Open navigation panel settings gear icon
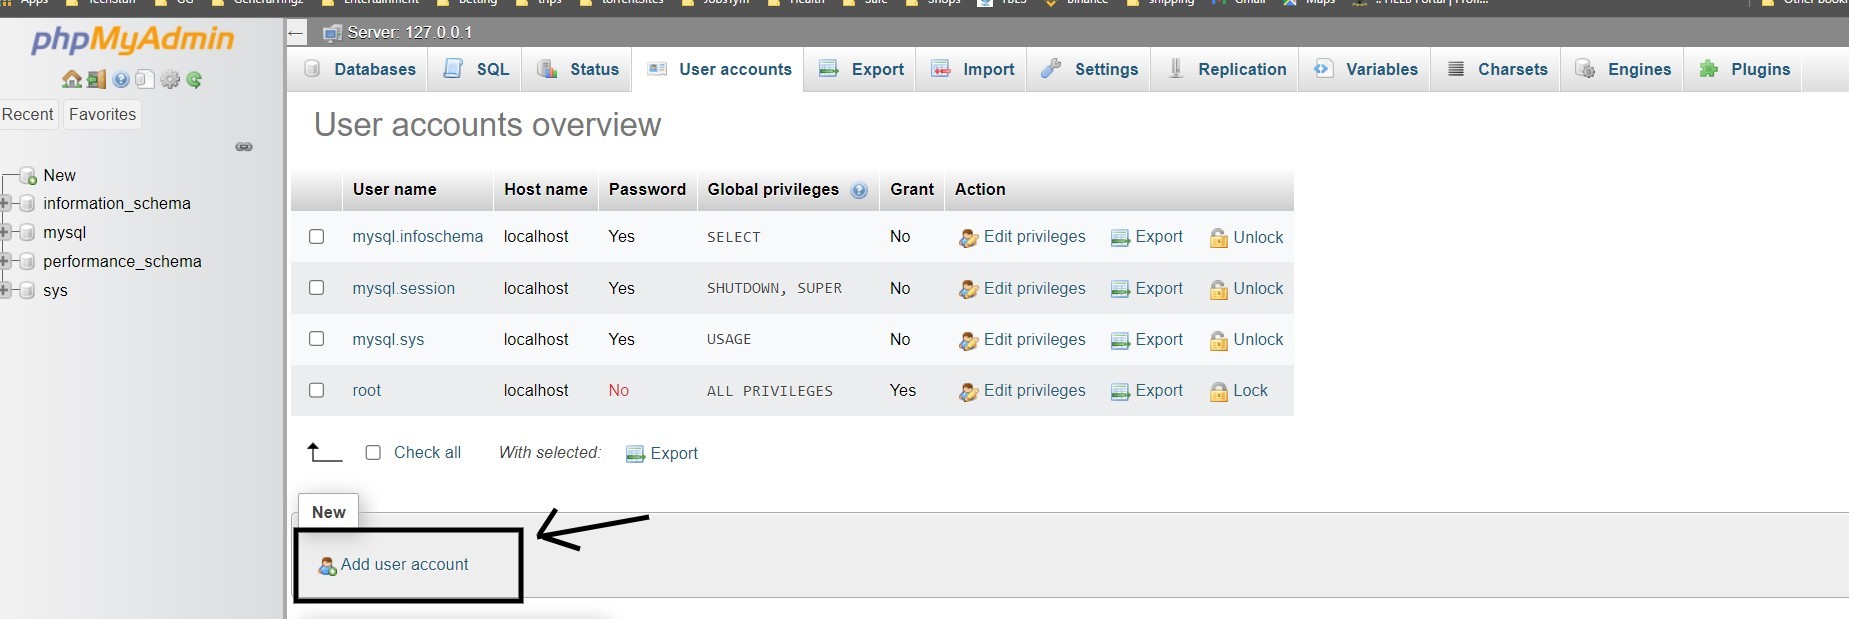Screen dimensions: 1849x619 (170, 79)
